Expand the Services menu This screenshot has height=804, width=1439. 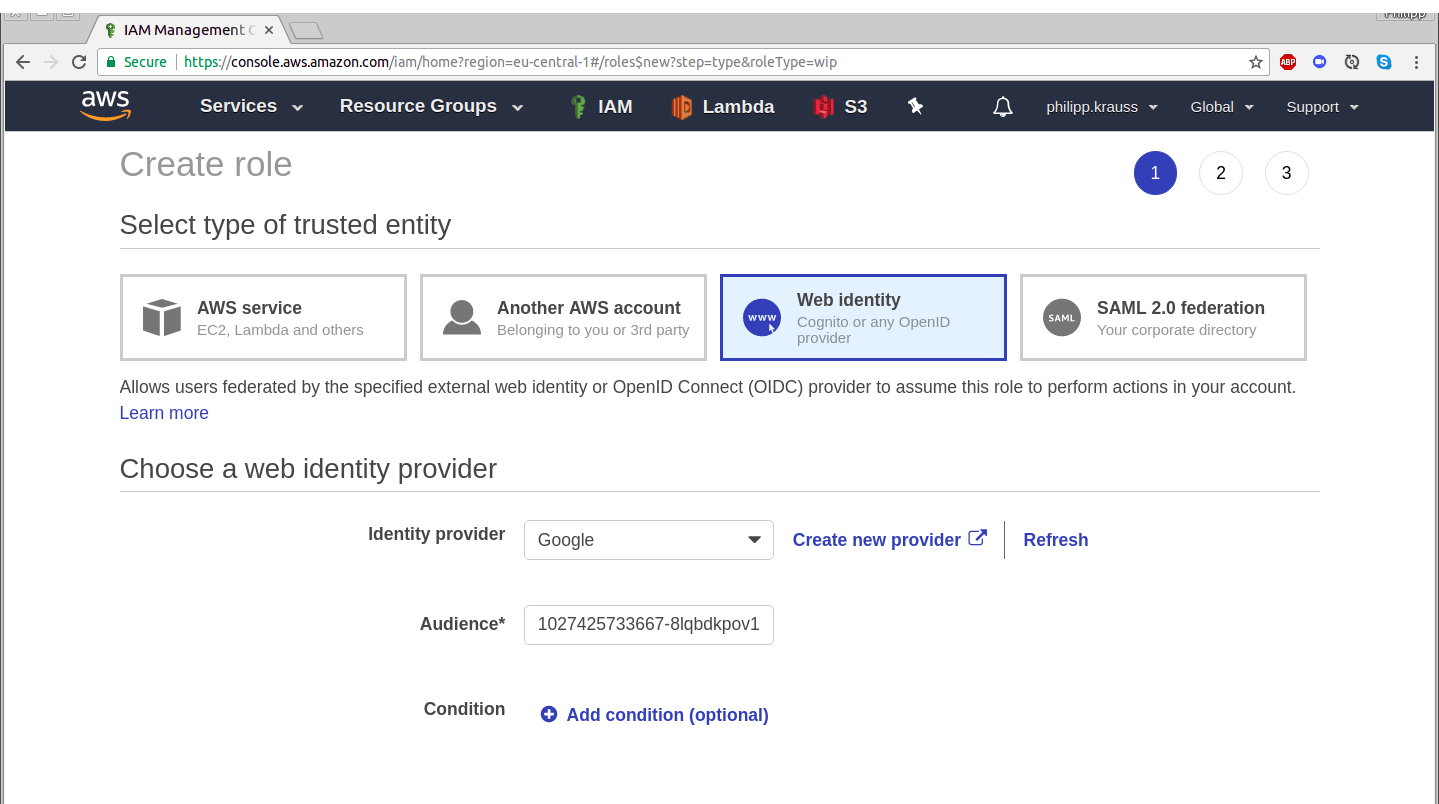point(251,107)
